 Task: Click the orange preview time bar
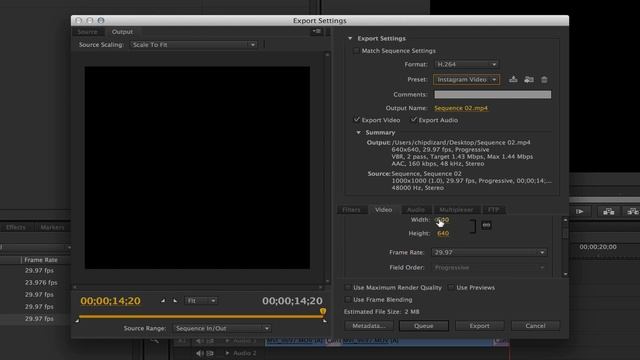pyautogui.click(x=200, y=316)
